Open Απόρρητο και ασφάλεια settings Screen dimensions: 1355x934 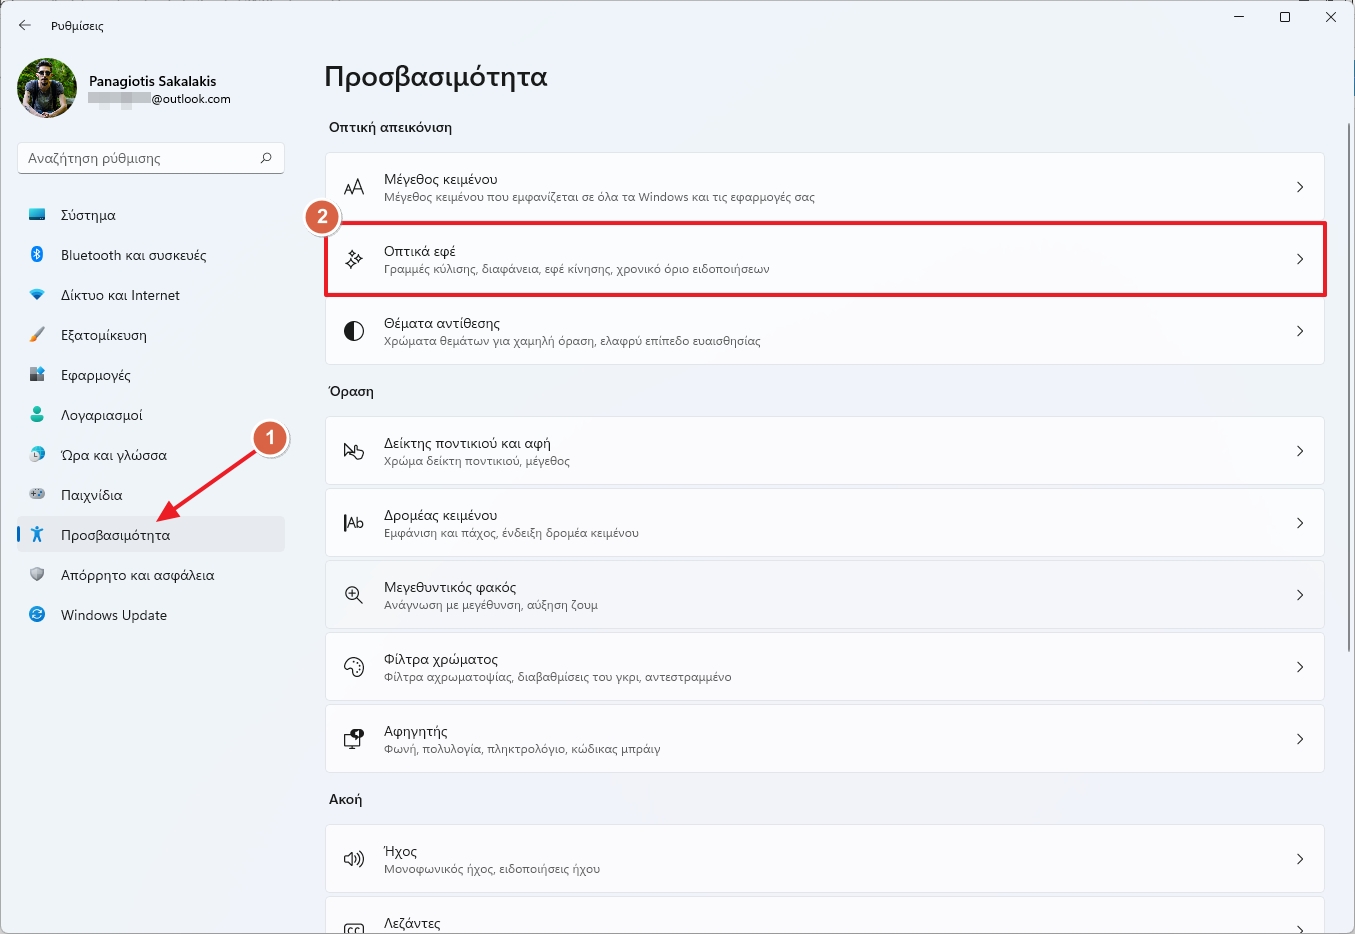(x=137, y=575)
